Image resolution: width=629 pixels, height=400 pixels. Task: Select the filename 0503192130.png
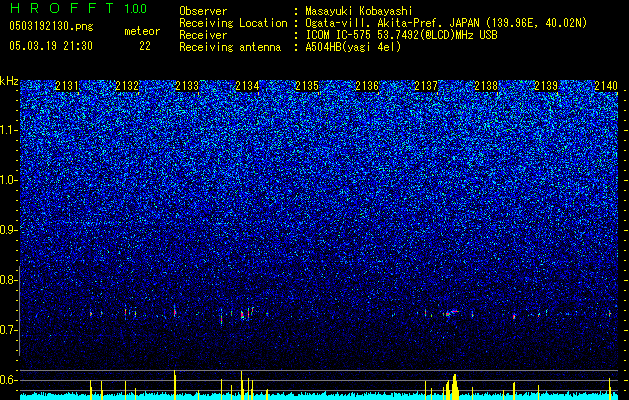(51, 26)
